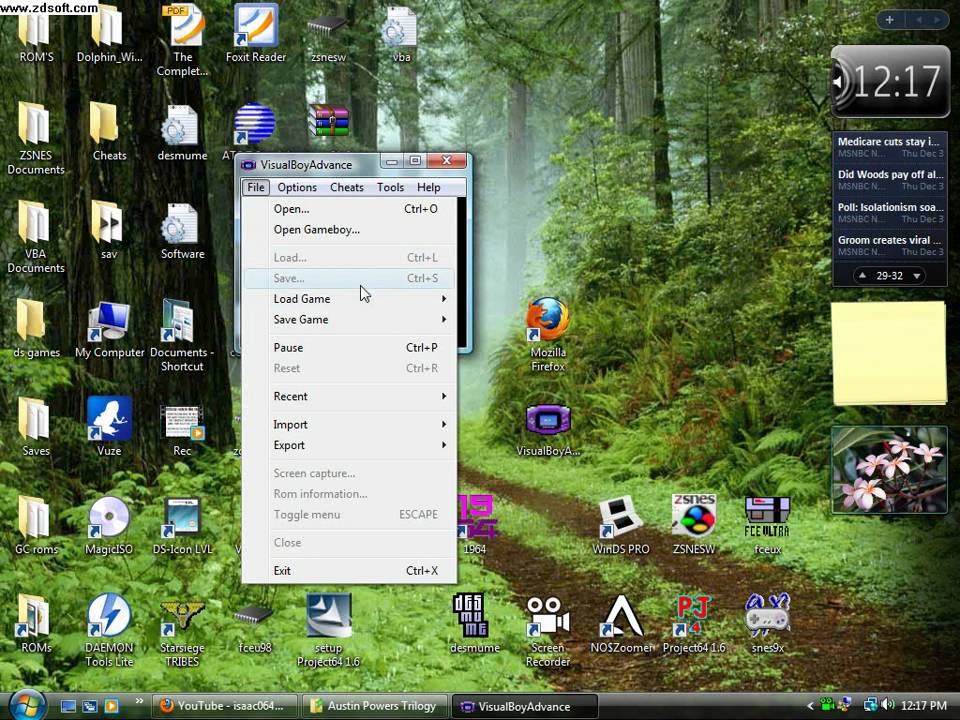
Task: Open the Cheats menu
Action: coord(347,187)
